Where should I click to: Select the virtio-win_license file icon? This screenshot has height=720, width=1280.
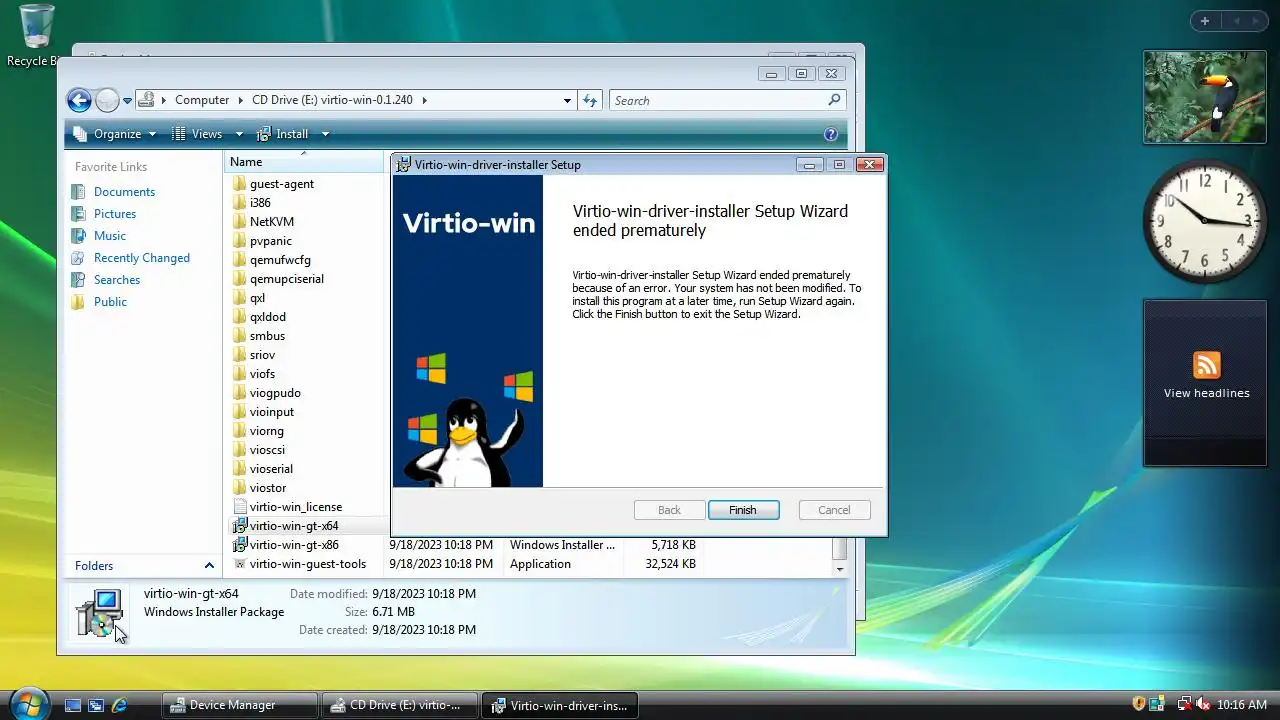point(239,507)
